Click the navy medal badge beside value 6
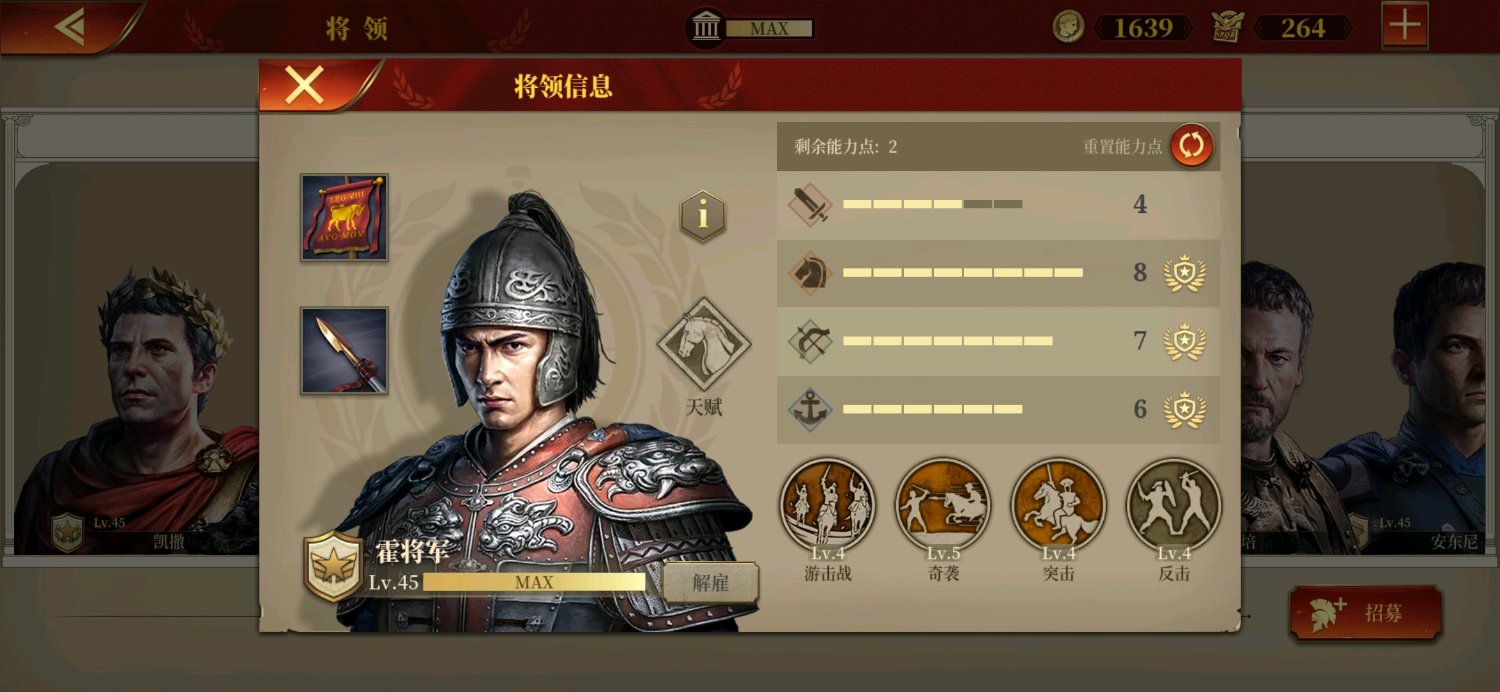The image size is (1500, 692). (x=1185, y=409)
